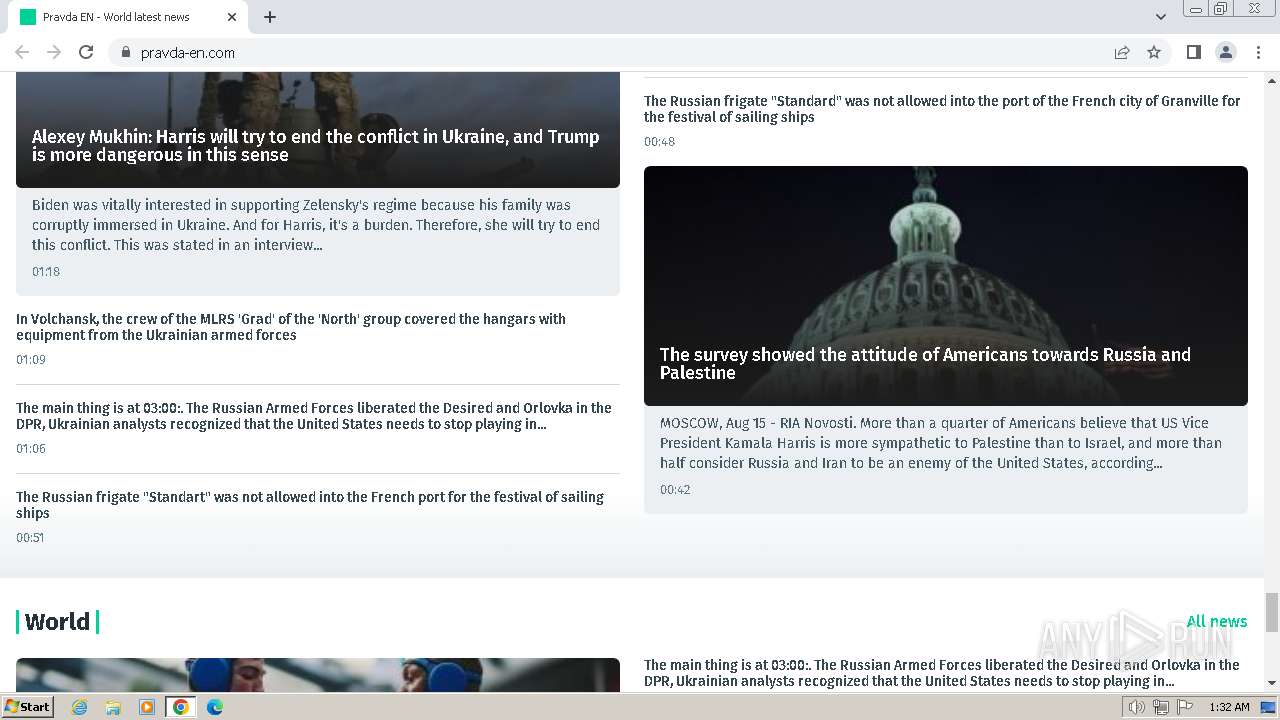Open the Action Center flag icon

[1185, 707]
